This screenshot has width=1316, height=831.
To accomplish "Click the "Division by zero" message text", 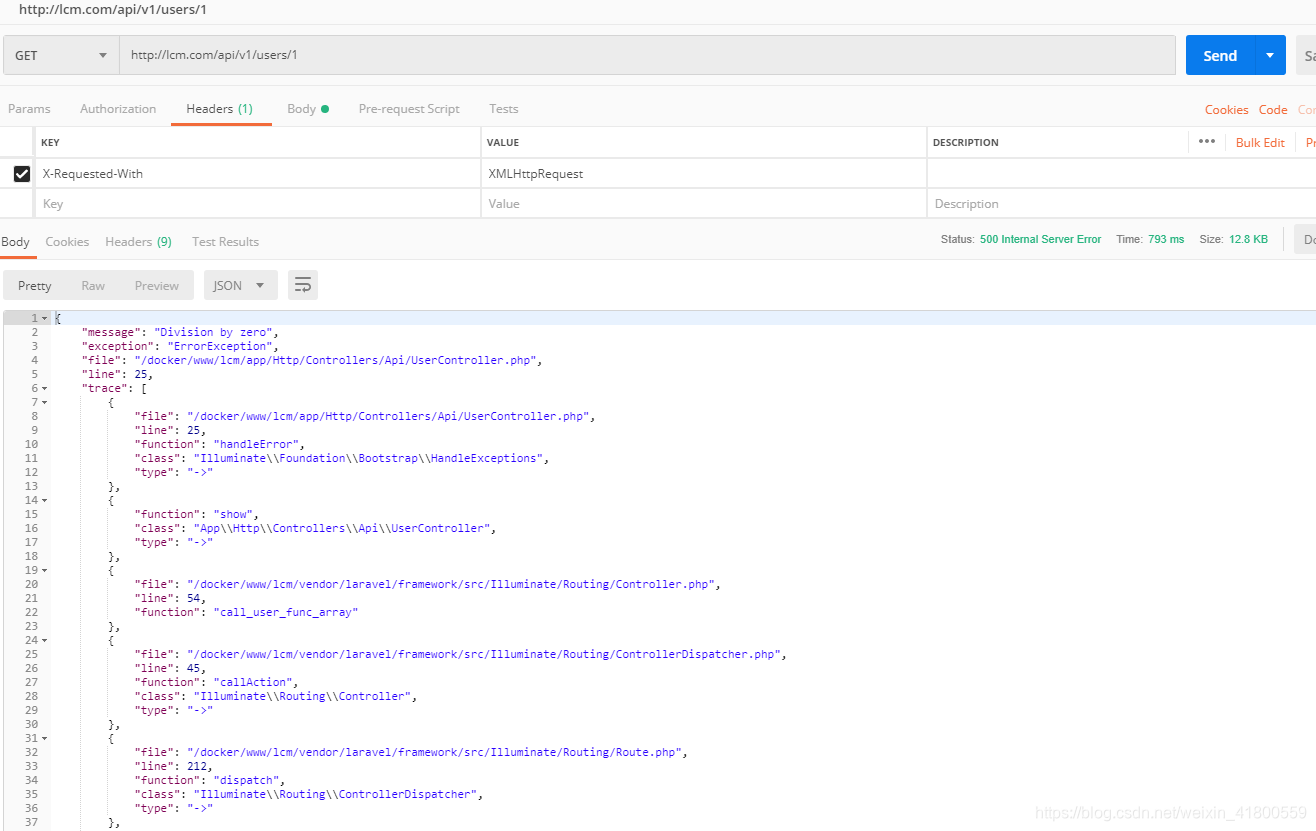I will click(213, 332).
